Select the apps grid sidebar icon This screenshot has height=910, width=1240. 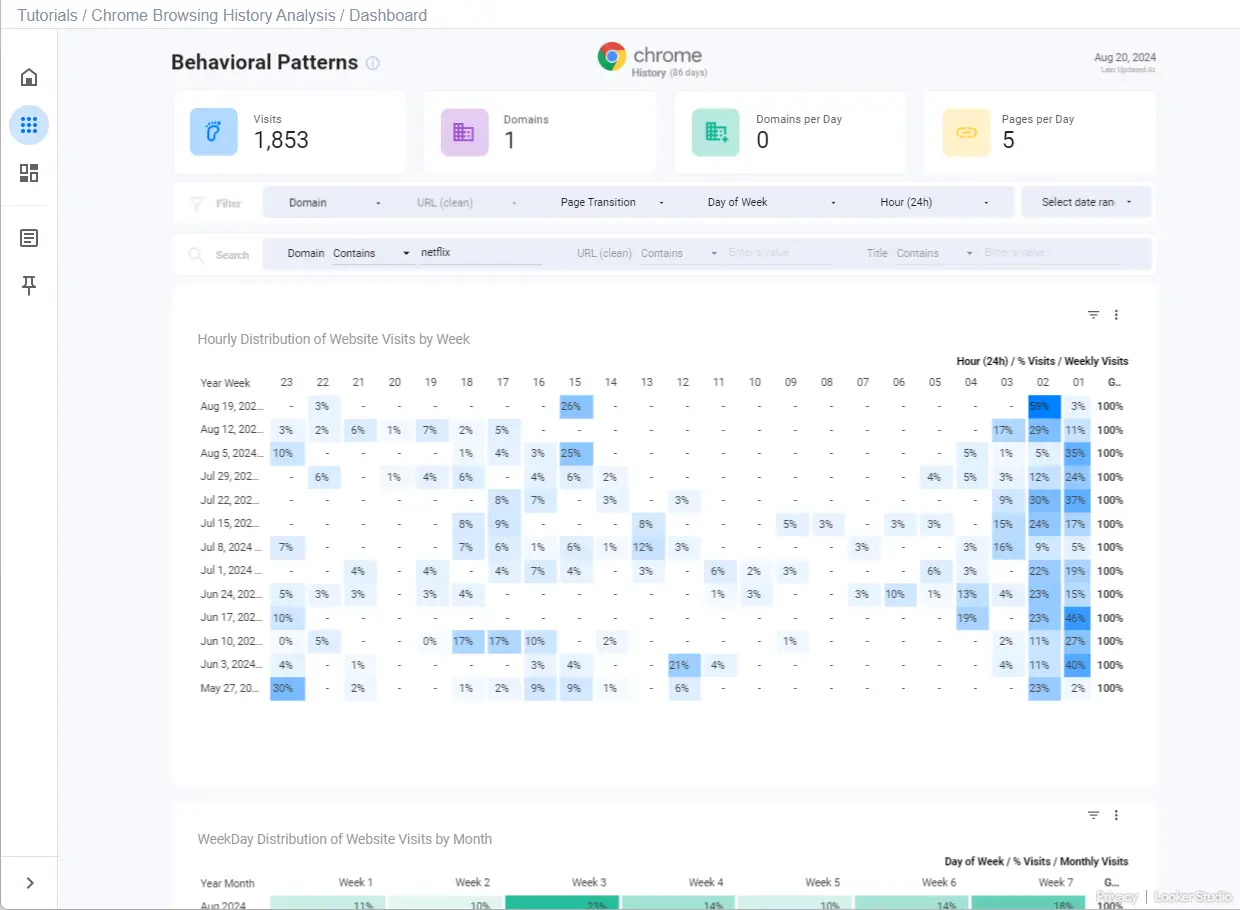(x=29, y=125)
